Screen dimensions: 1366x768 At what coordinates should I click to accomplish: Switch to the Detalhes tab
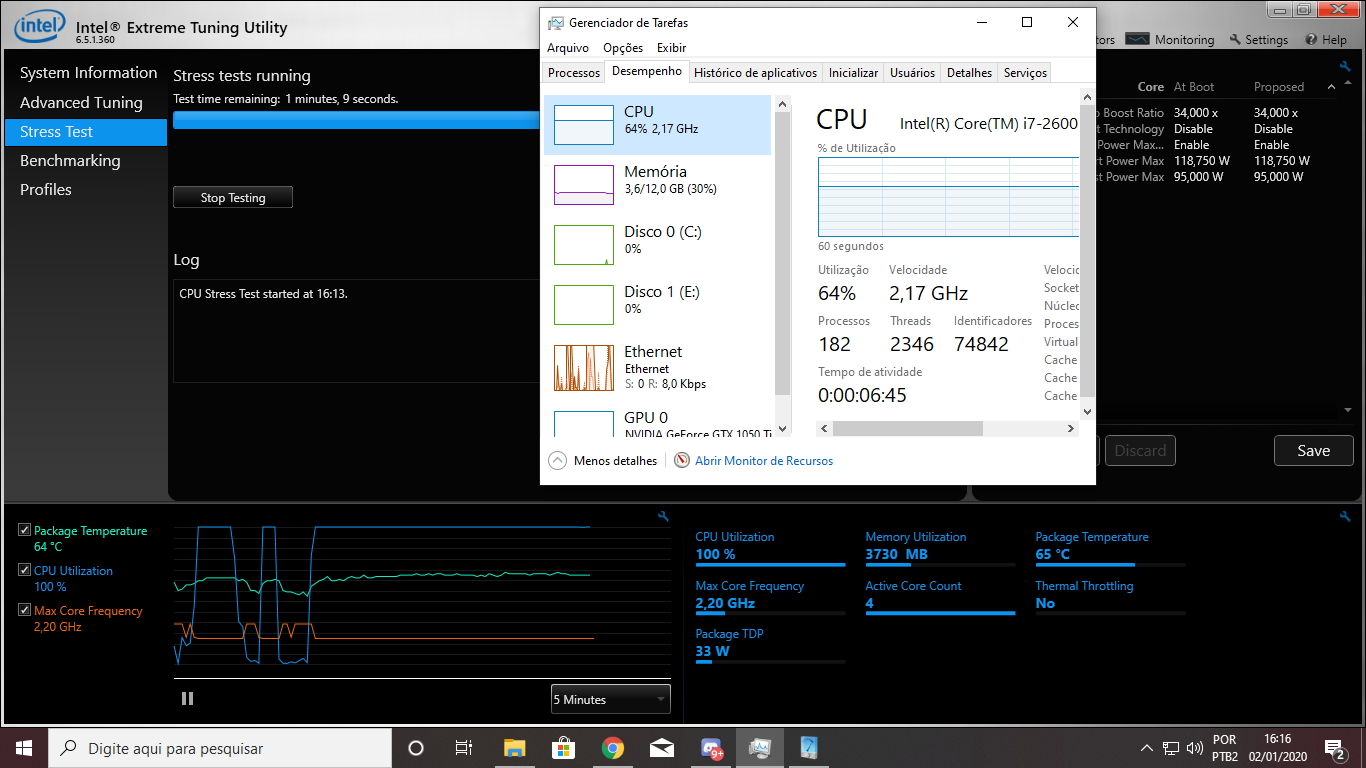(x=970, y=73)
